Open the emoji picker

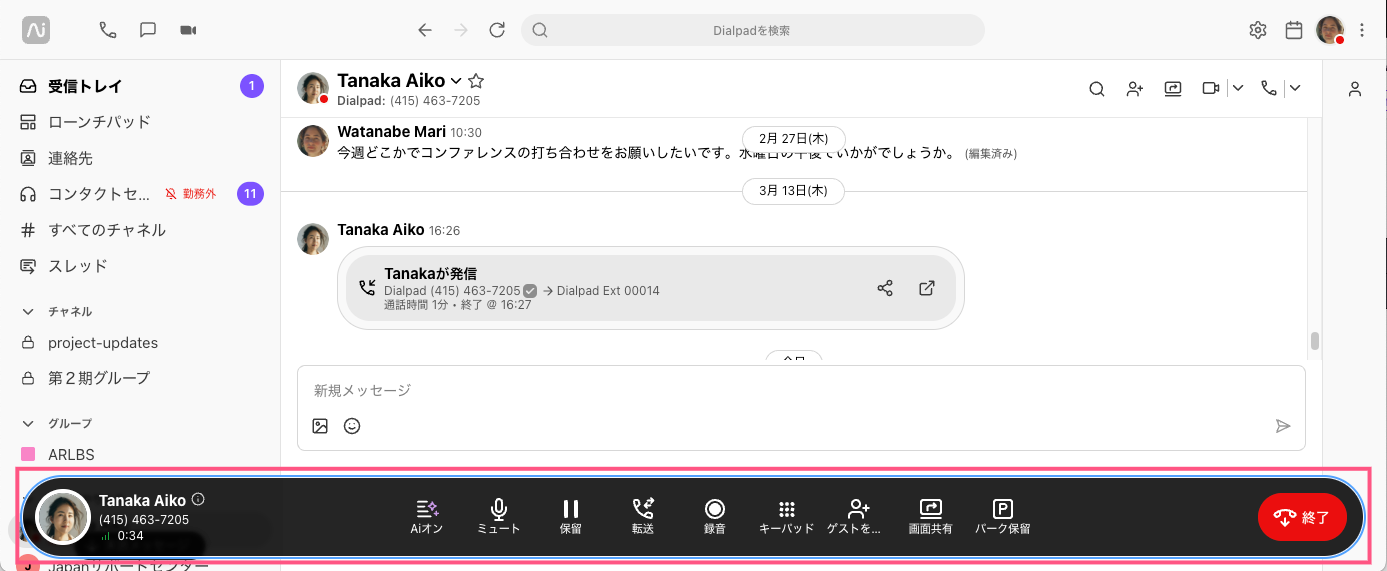click(352, 426)
